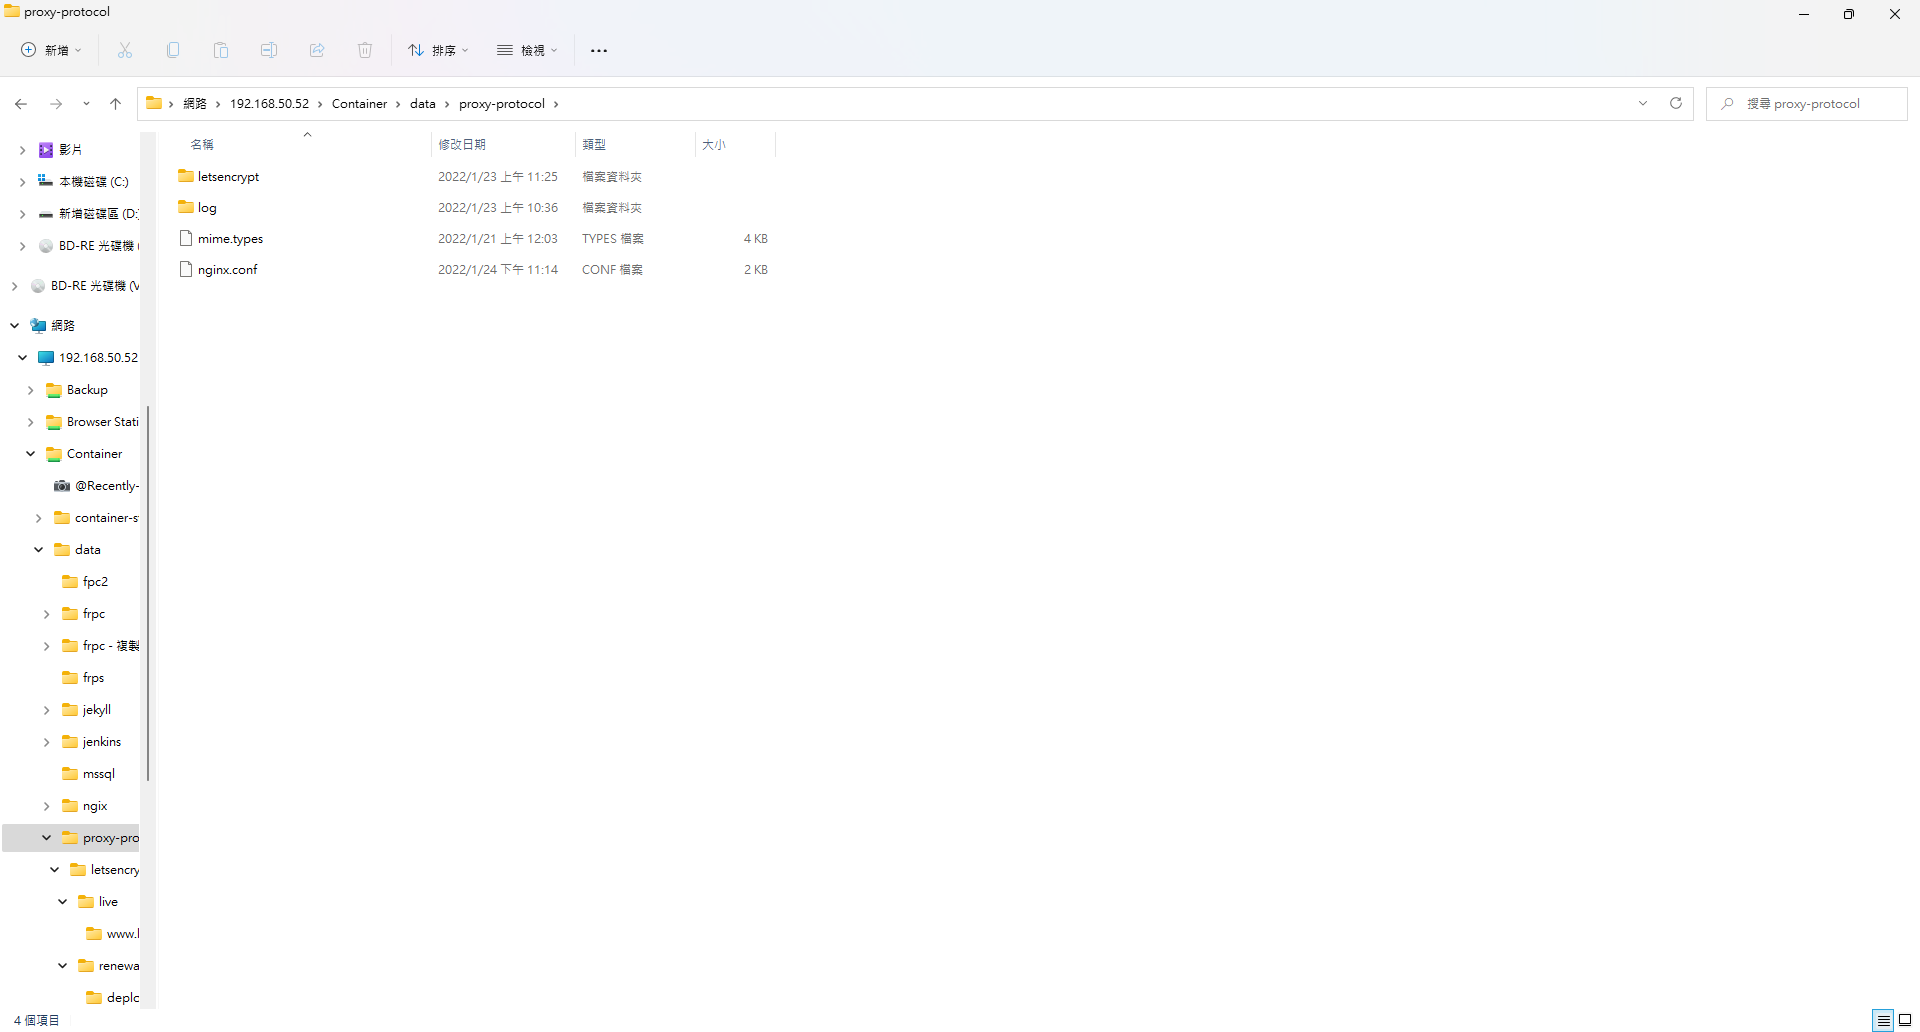Switch to details view layout in status bar
This screenshot has width=1920, height=1032.
tap(1883, 1020)
